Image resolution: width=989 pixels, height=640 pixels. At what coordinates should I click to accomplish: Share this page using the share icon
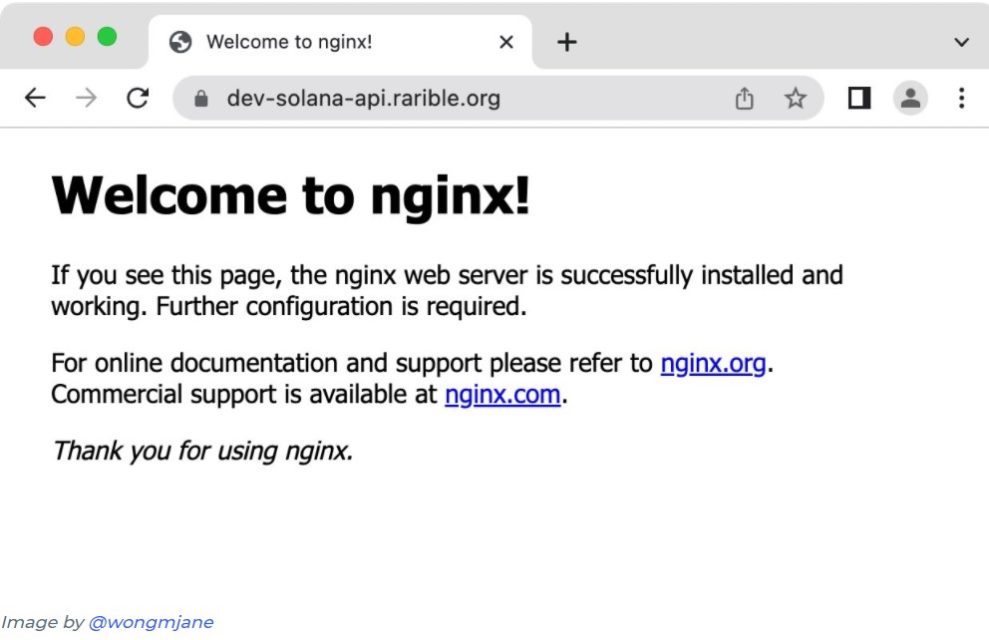point(744,98)
